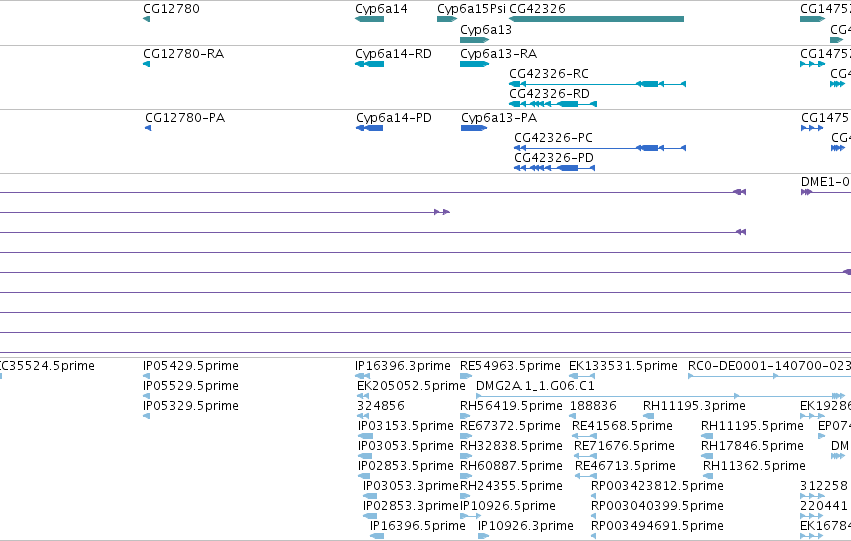Open the EK133531.5prime EST label
Image resolution: width=851 pixels, height=541 pixels.
(x=623, y=366)
